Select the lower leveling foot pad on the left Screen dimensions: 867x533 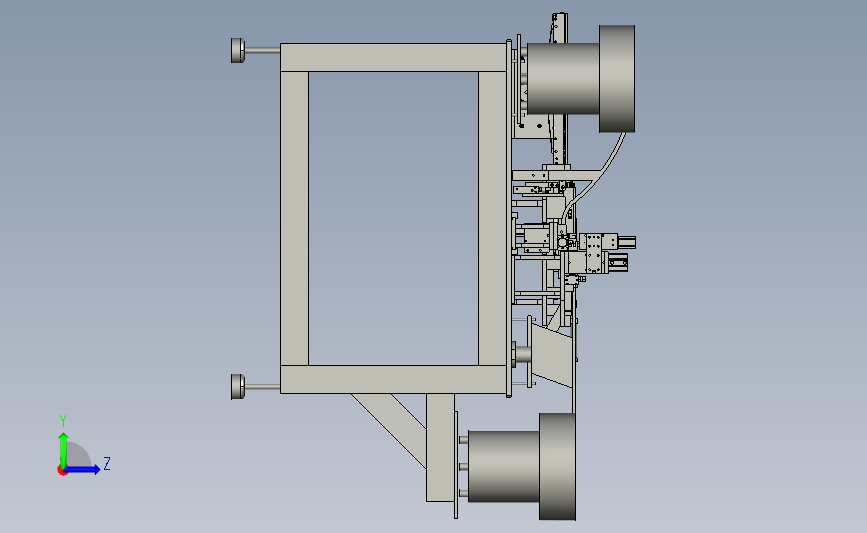[238, 386]
